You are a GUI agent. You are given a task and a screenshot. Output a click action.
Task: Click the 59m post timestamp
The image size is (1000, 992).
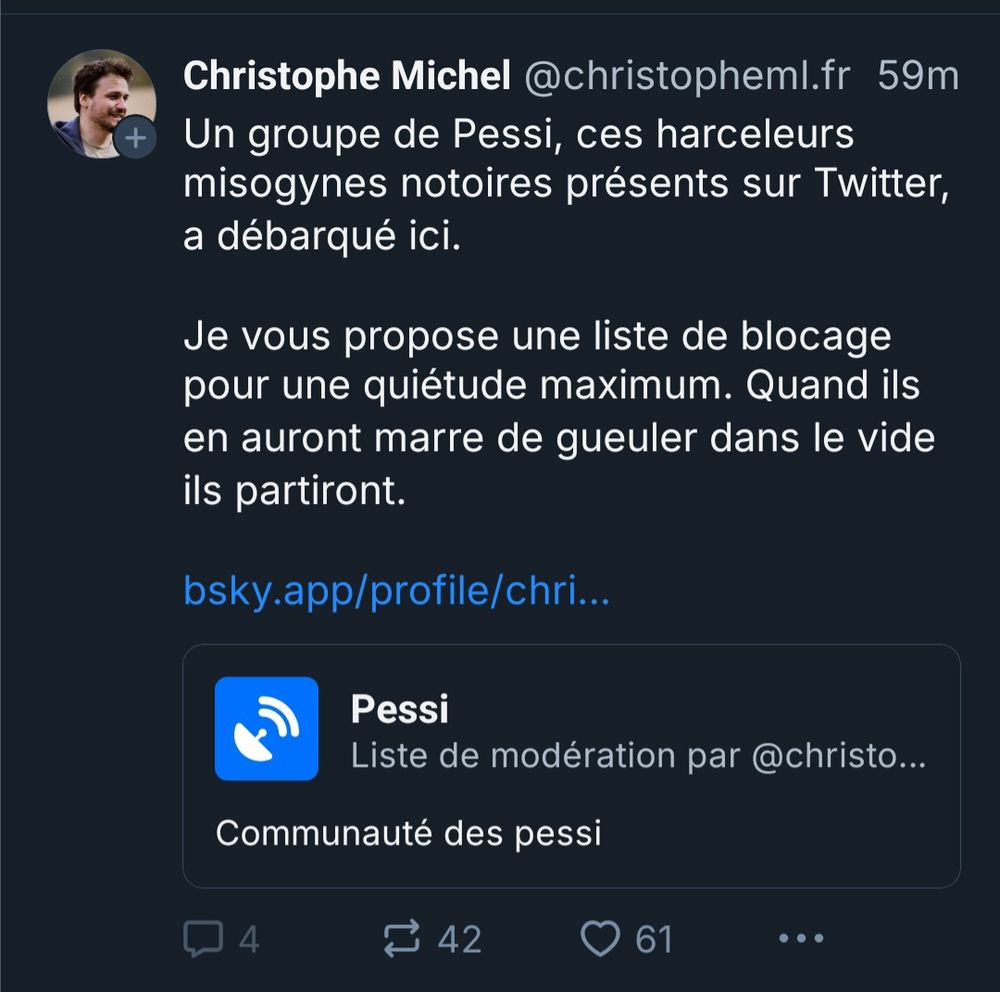click(x=918, y=77)
